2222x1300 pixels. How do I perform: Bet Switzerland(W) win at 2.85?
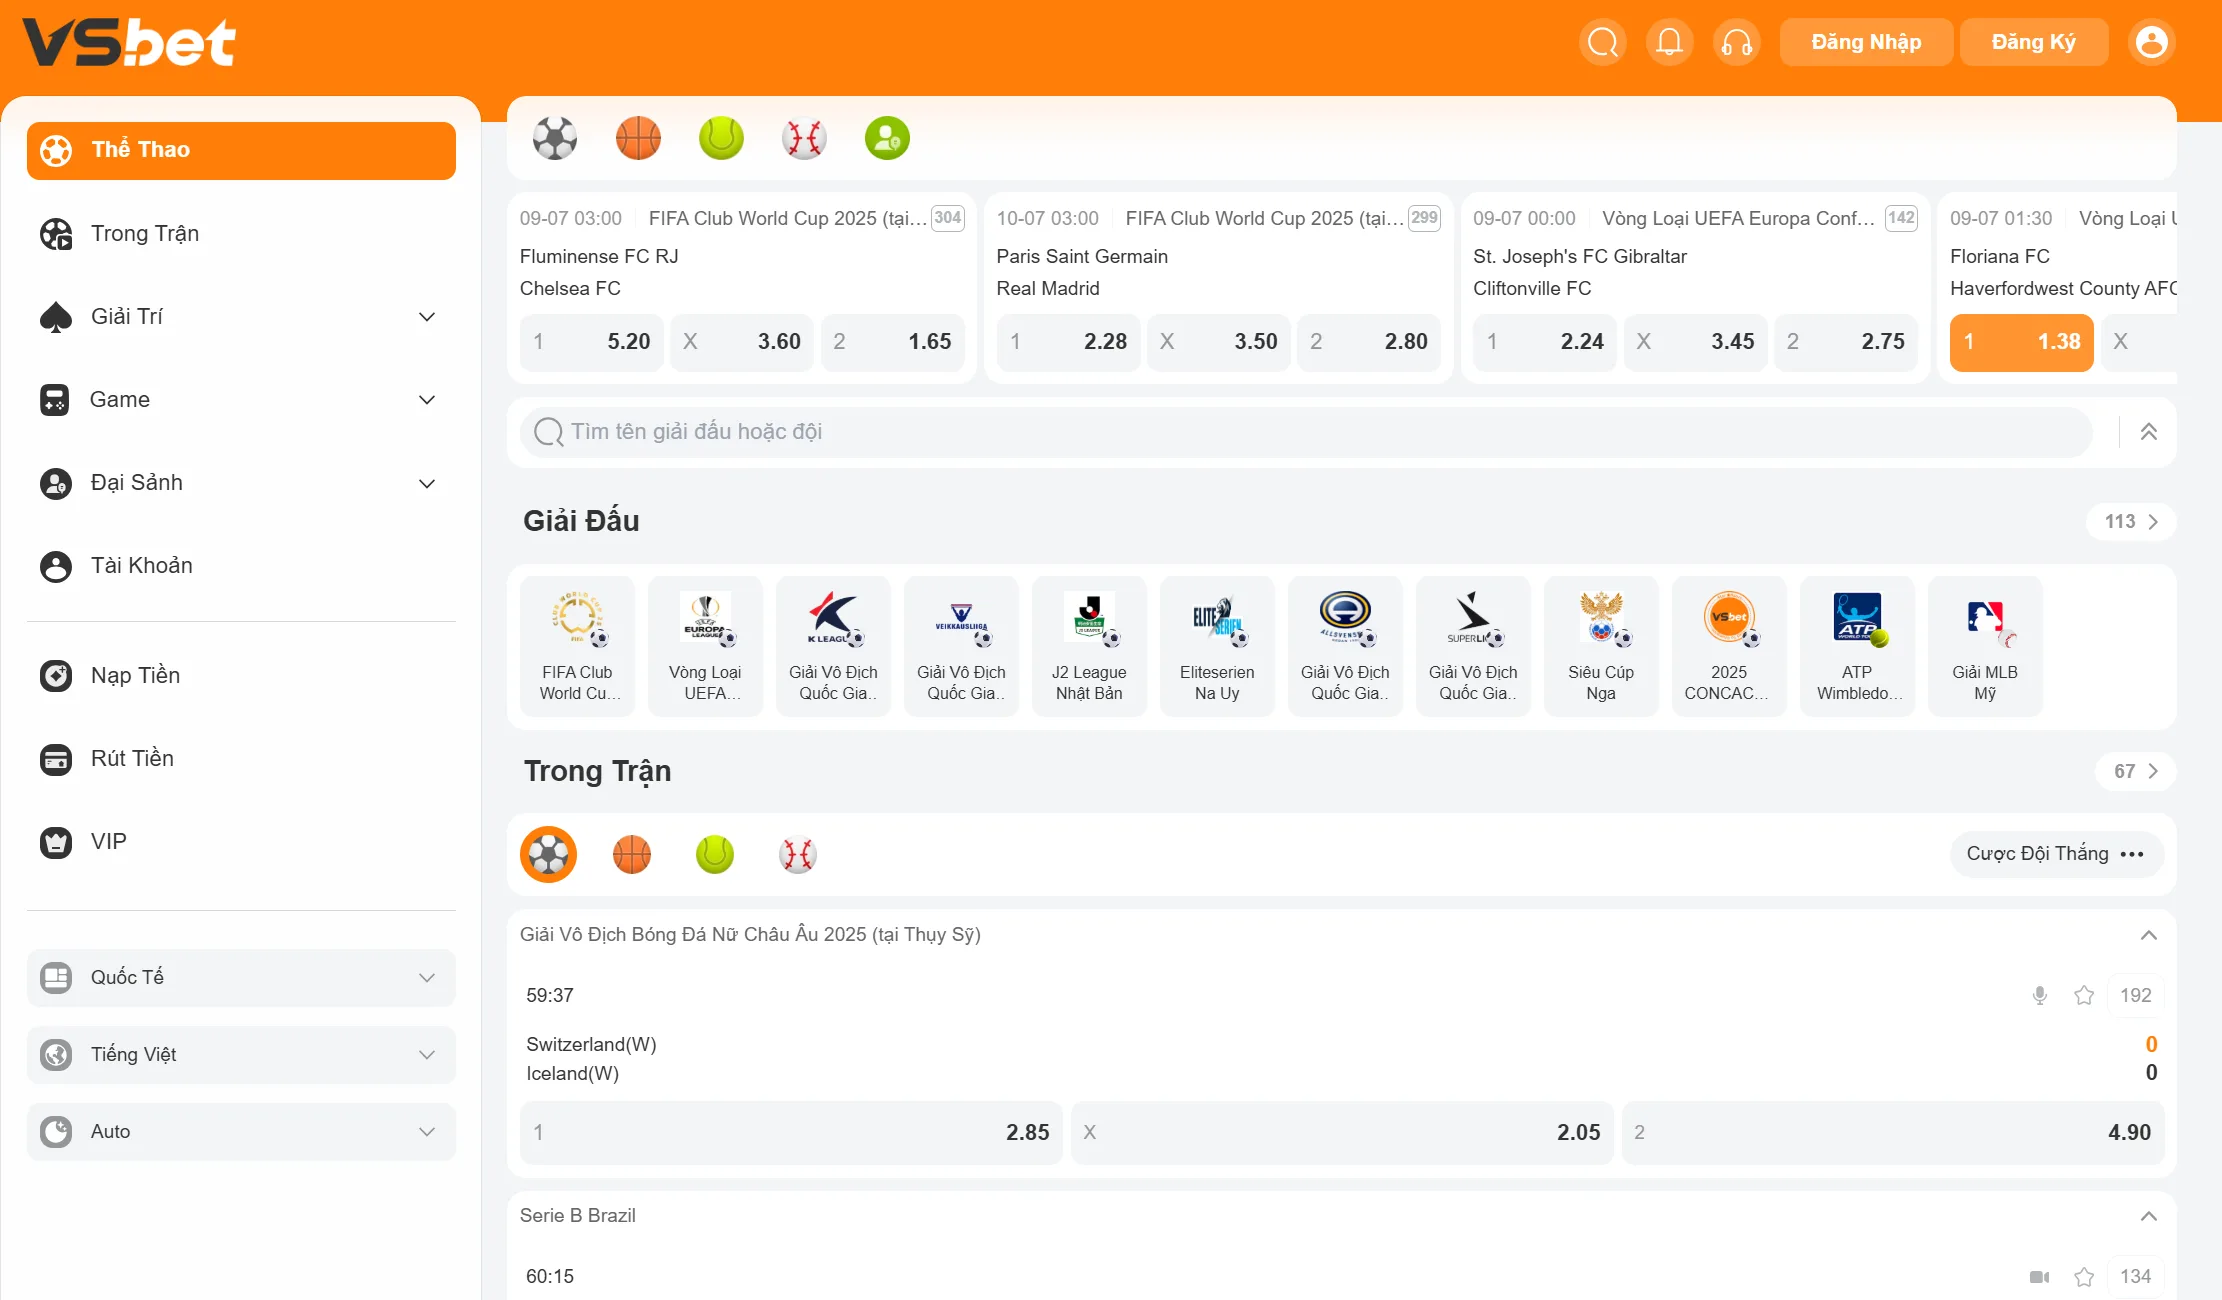point(791,1132)
